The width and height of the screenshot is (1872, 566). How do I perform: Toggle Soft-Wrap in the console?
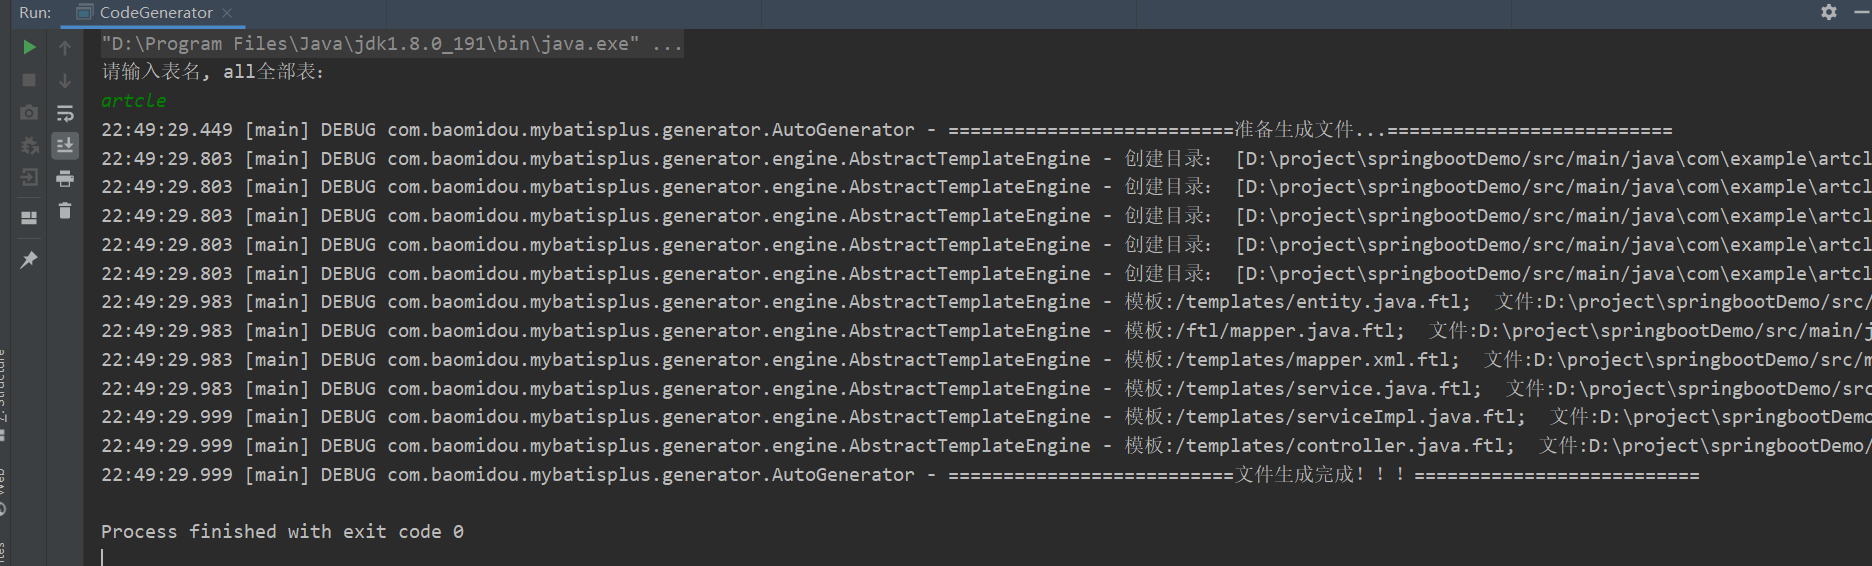(65, 113)
